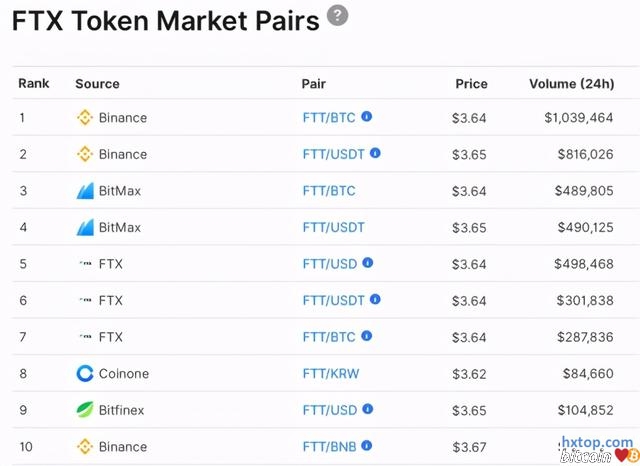640x466 pixels.
Task: Click the Bitfinex leaf logo
Action: click(x=85, y=410)
